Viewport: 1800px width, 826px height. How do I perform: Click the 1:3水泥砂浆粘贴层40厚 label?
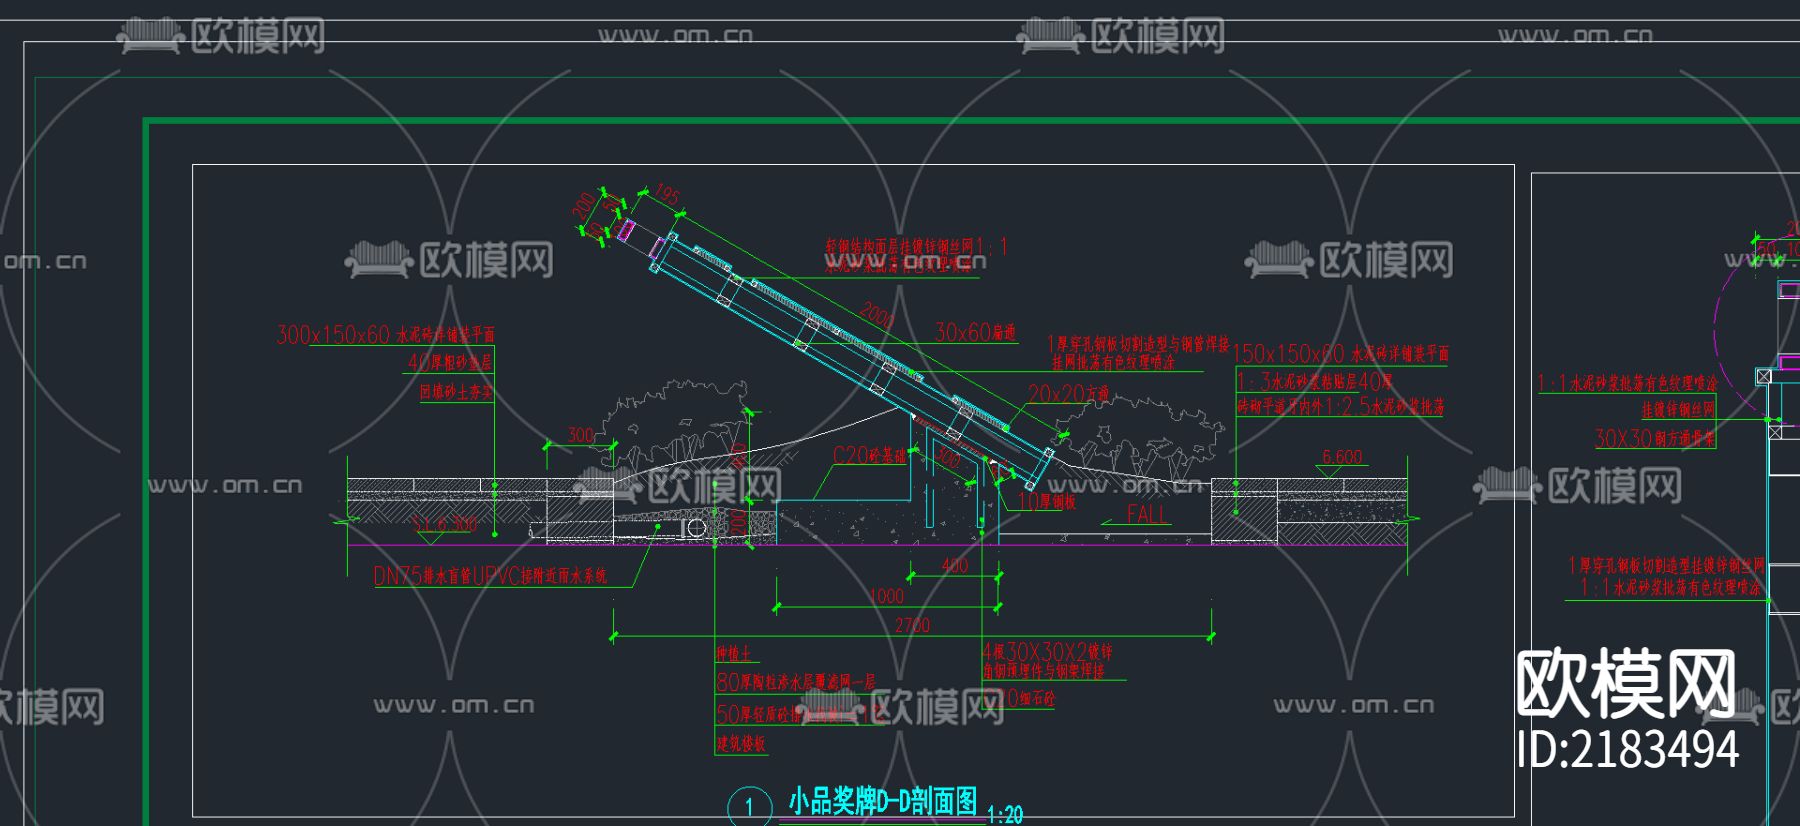pyautogui.click(x=1315, y=382)
